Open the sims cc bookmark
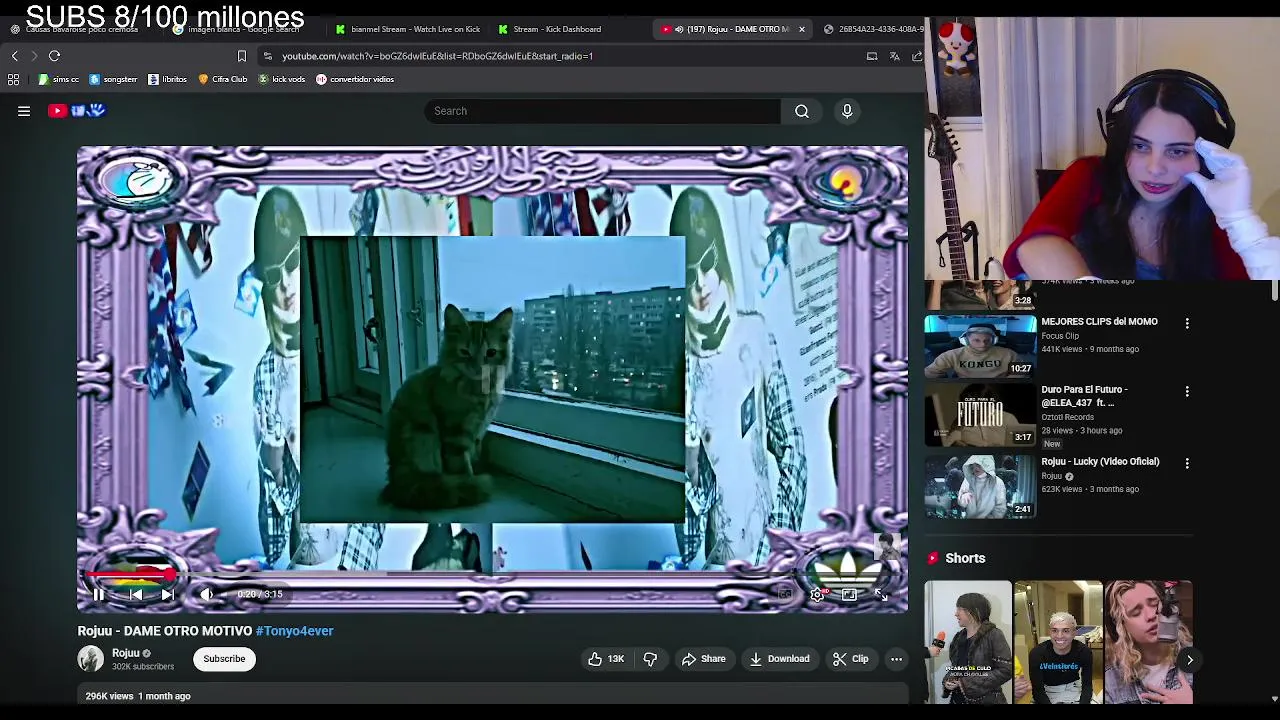 [x=59, y=79]
